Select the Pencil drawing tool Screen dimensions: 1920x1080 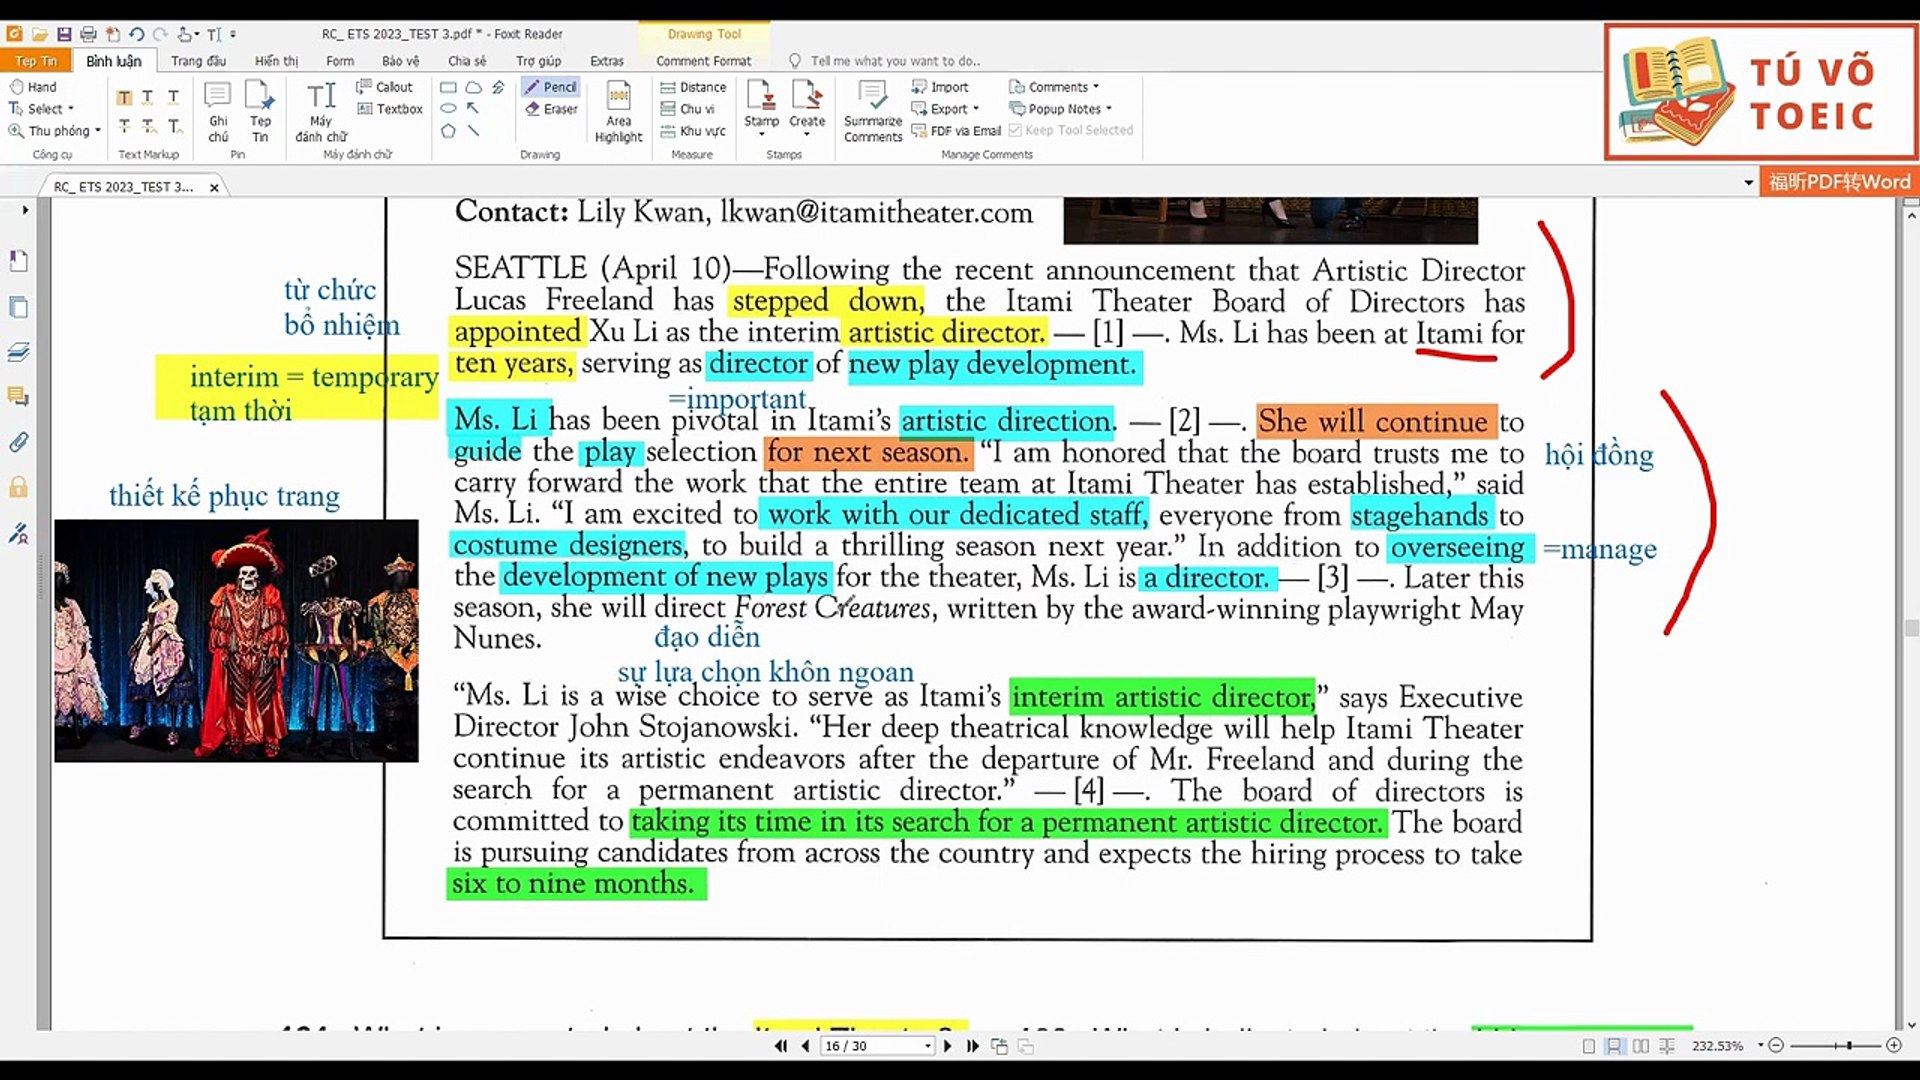click(x=550, y=87)
